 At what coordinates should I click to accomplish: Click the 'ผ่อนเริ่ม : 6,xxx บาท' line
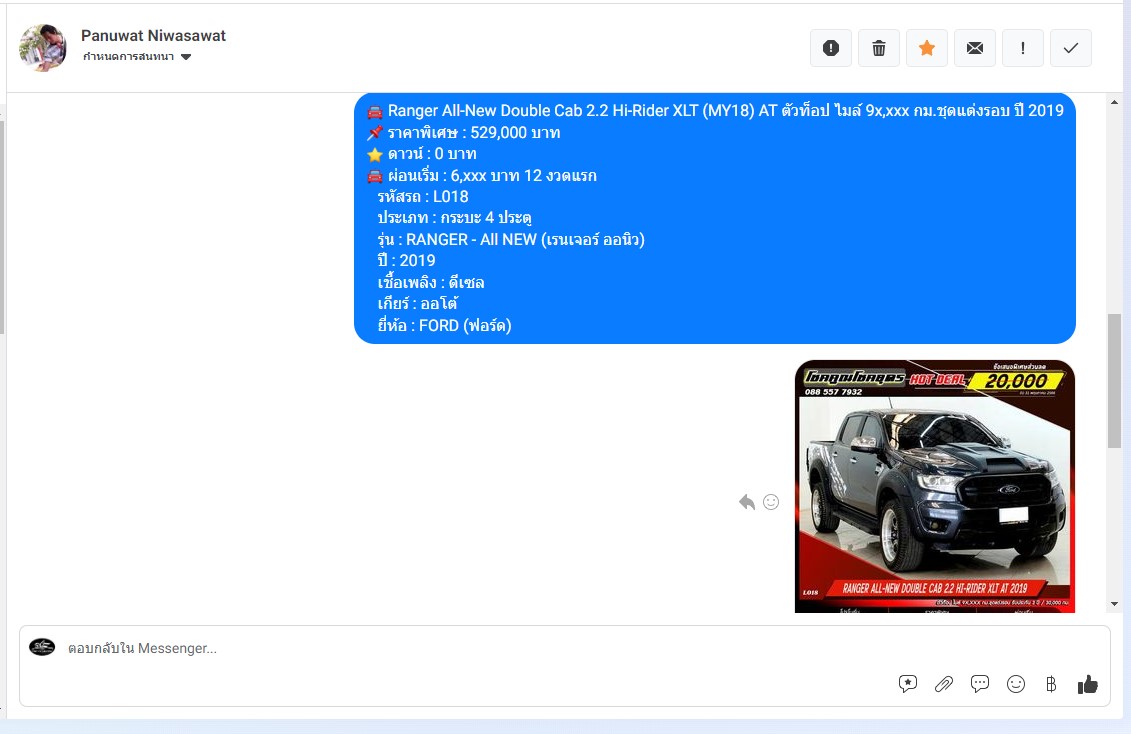(x=482, y=176)
